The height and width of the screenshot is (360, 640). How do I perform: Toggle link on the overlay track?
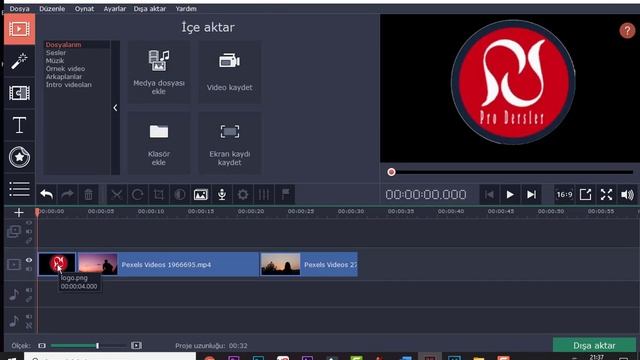pos(29,241)
